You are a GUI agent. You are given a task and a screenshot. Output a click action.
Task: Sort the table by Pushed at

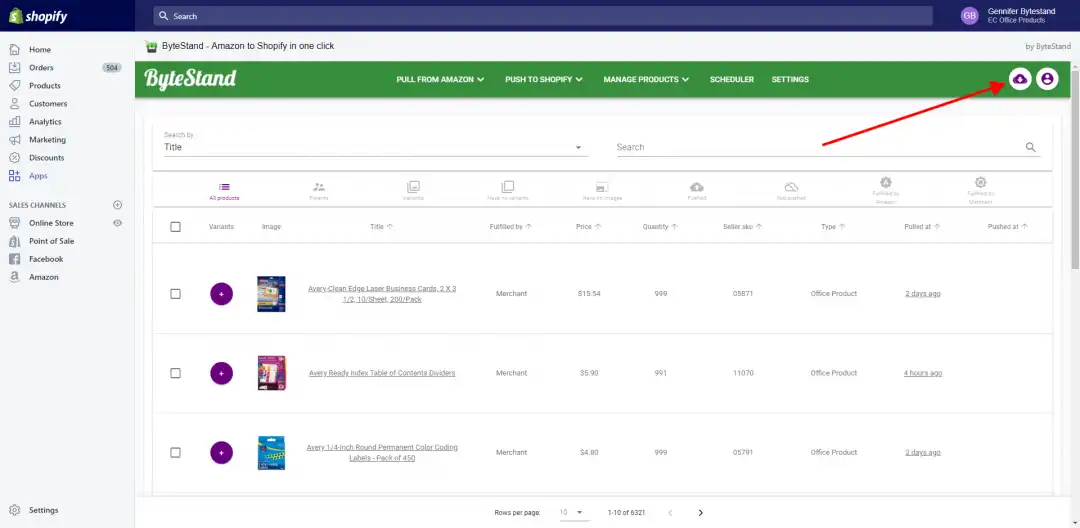click(1008, 226)
